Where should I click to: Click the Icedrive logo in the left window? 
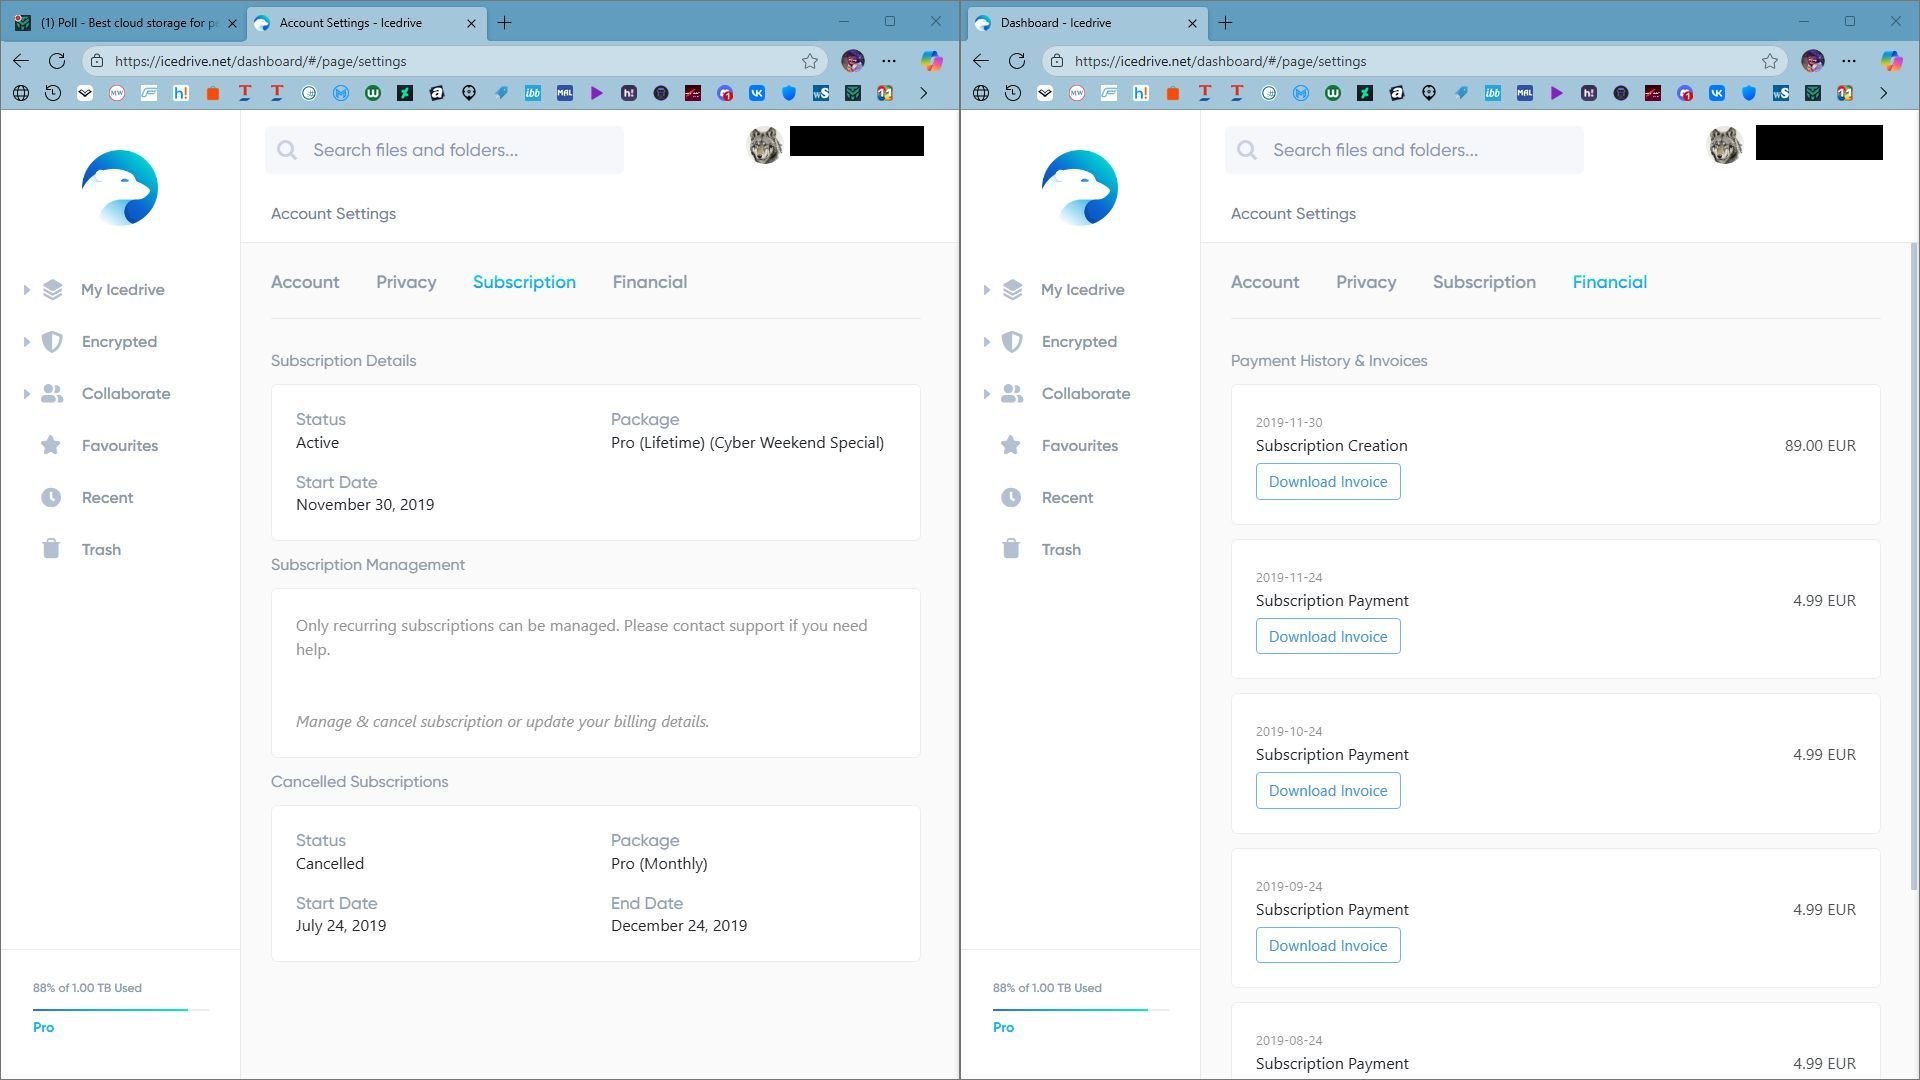point(120,188)
